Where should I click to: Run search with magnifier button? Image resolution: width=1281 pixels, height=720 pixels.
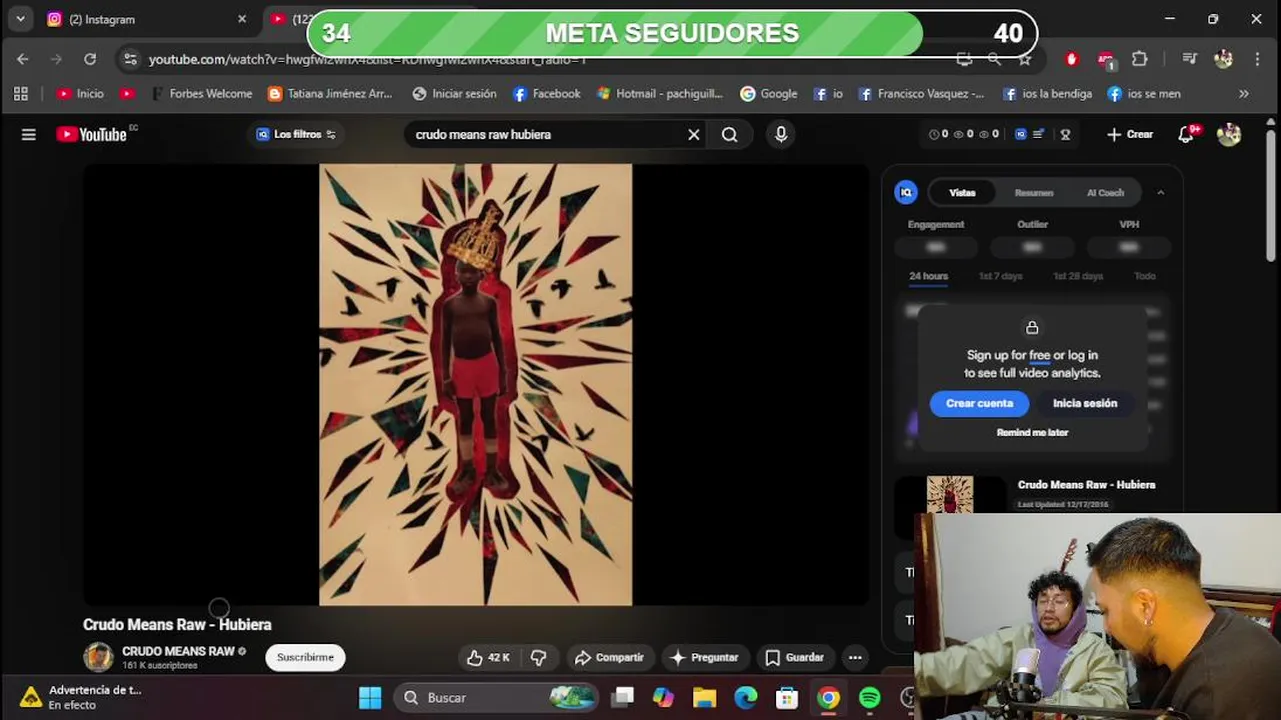pos(730,134)
